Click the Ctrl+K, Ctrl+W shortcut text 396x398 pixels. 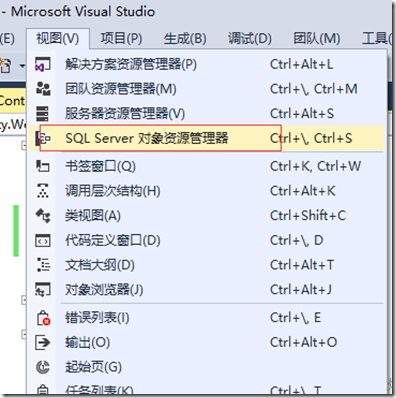point(315,166)
